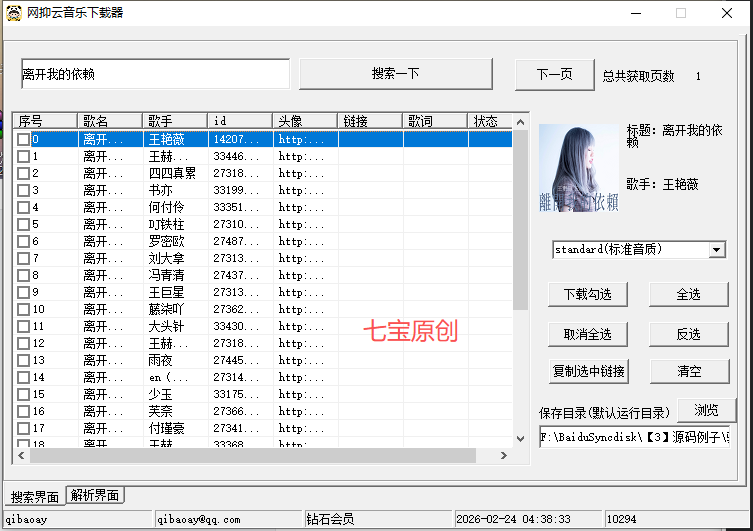The image size is (753, 531).
Task: Select singer 芙奈 row
Action: click(160, 411)
